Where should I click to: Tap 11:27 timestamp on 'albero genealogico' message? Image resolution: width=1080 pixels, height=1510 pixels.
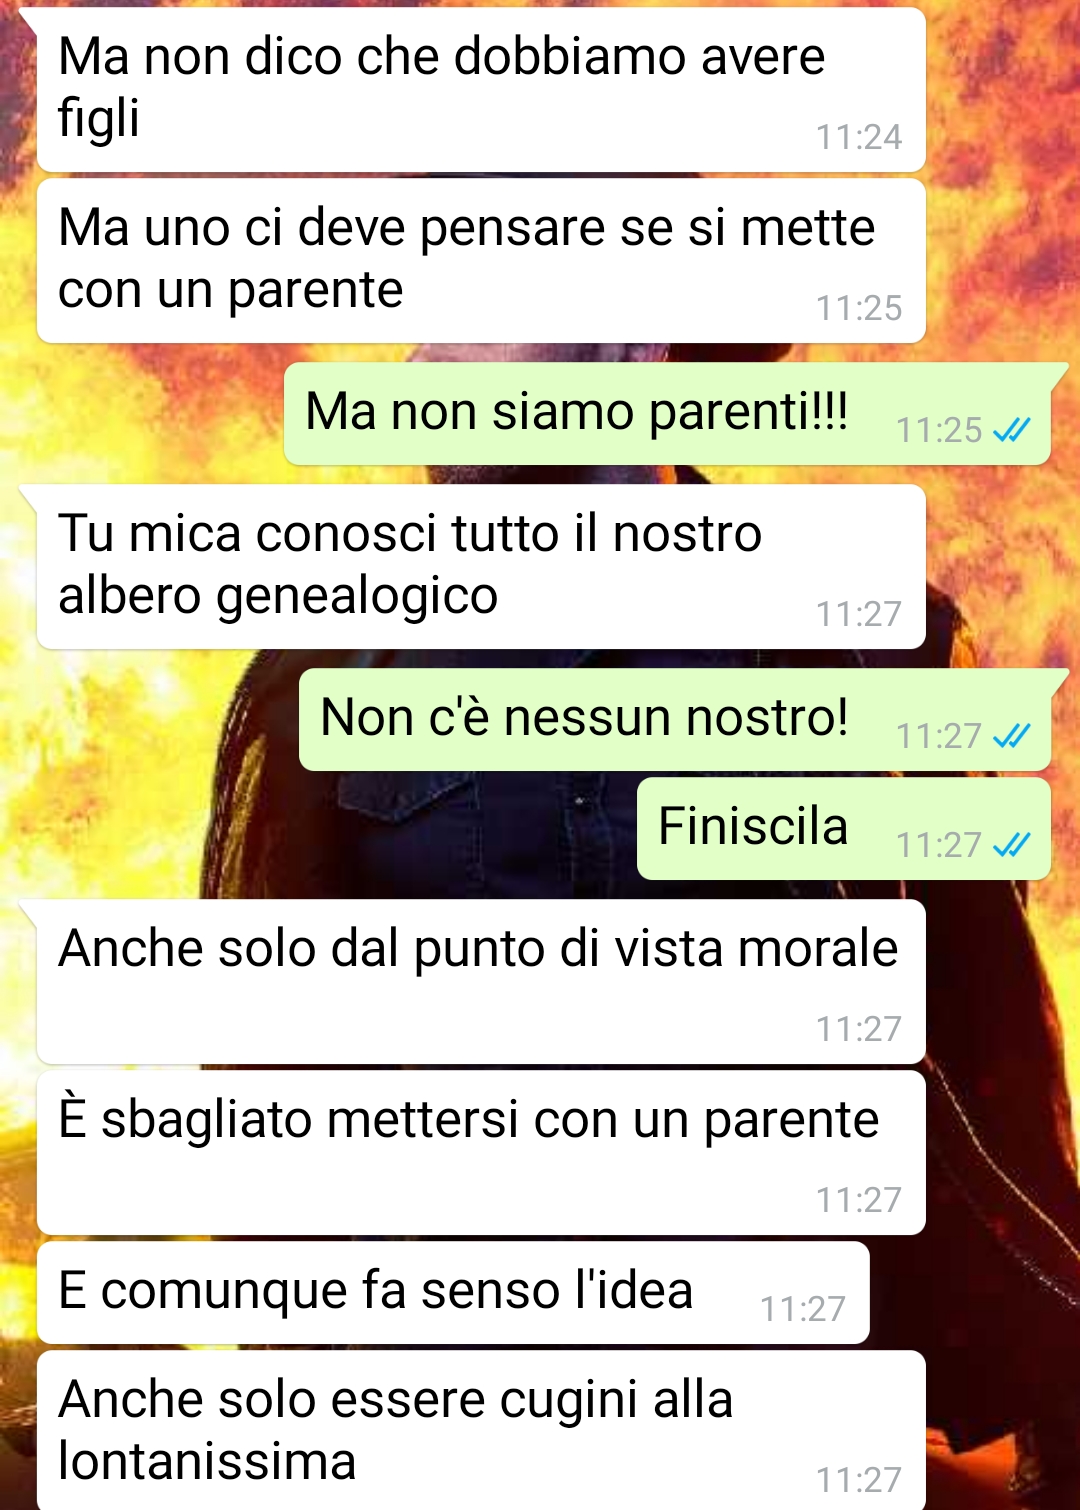click(859, 614)
